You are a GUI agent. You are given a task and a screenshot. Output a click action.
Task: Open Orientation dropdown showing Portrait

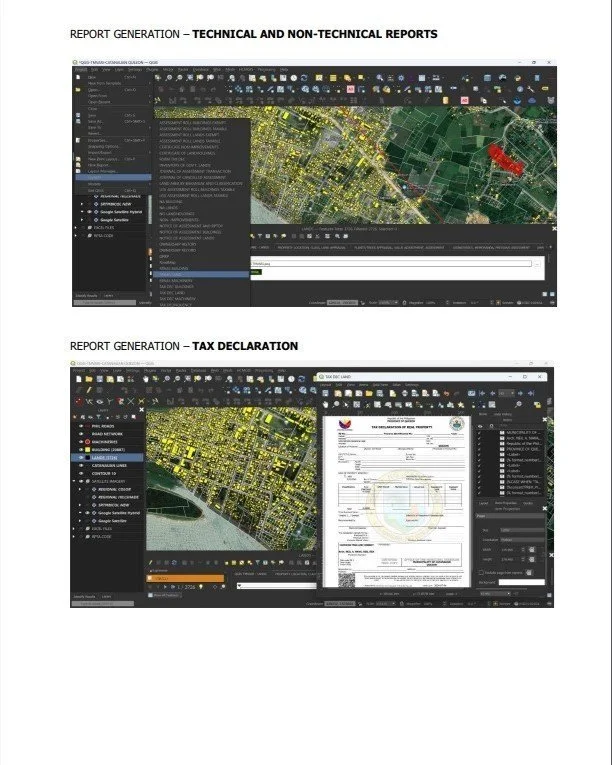click(522, 540)
